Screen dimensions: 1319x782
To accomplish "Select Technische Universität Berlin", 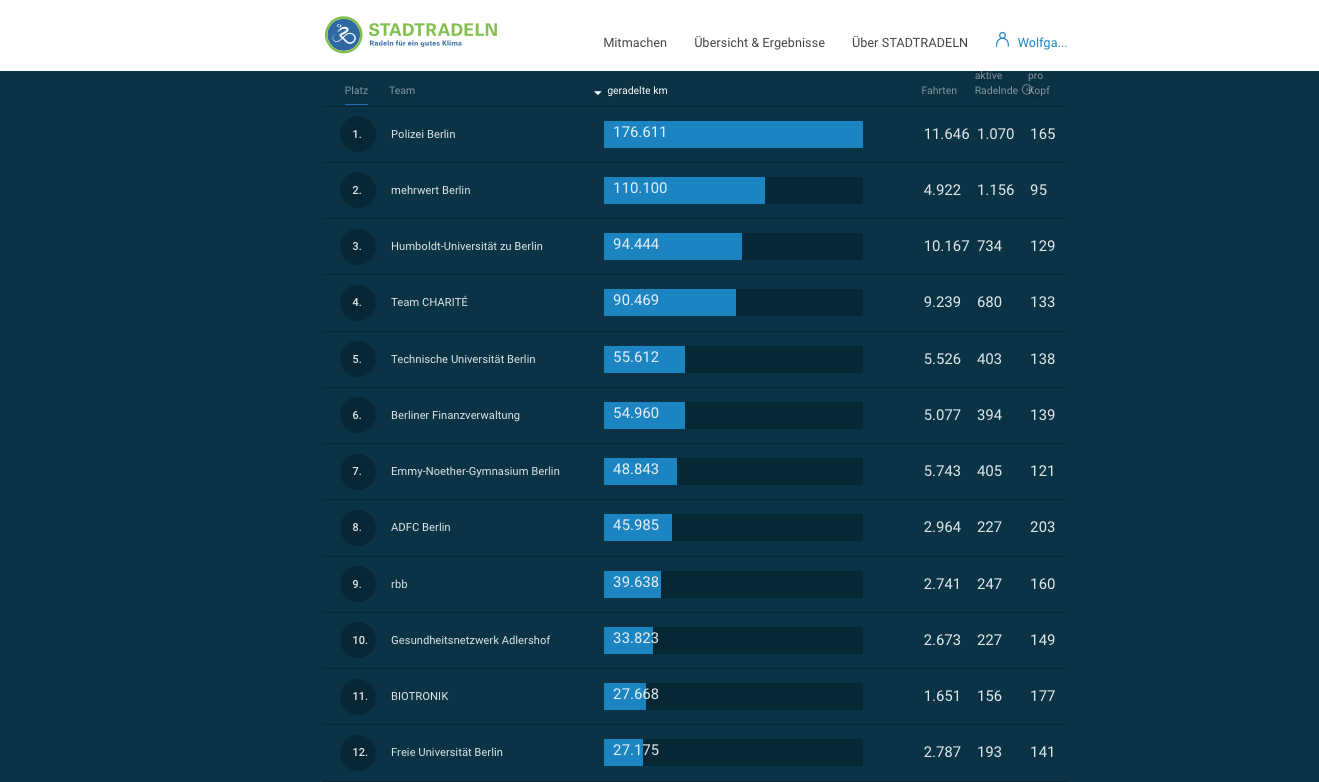I will point(463,359).
